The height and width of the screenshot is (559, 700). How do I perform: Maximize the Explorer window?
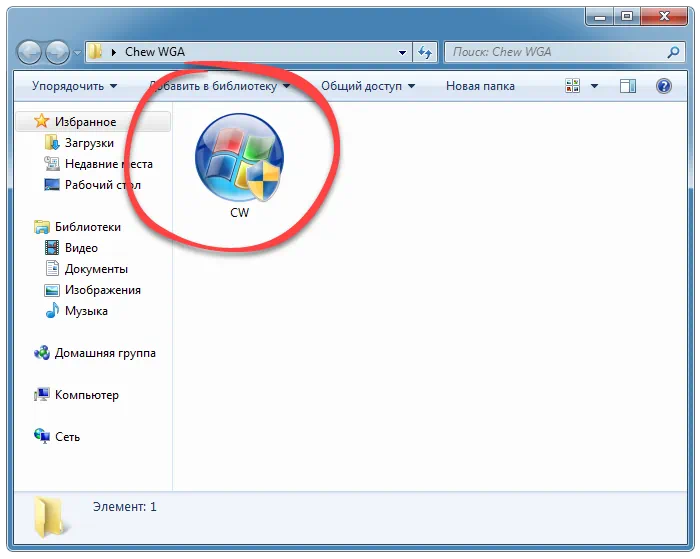627,17
